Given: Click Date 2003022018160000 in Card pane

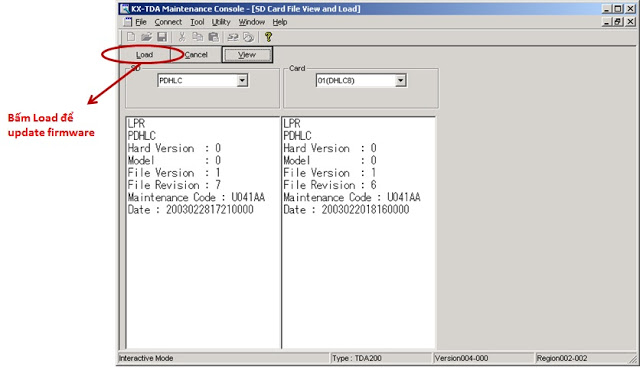Looking at the screenshot, I should pos(346,210).
